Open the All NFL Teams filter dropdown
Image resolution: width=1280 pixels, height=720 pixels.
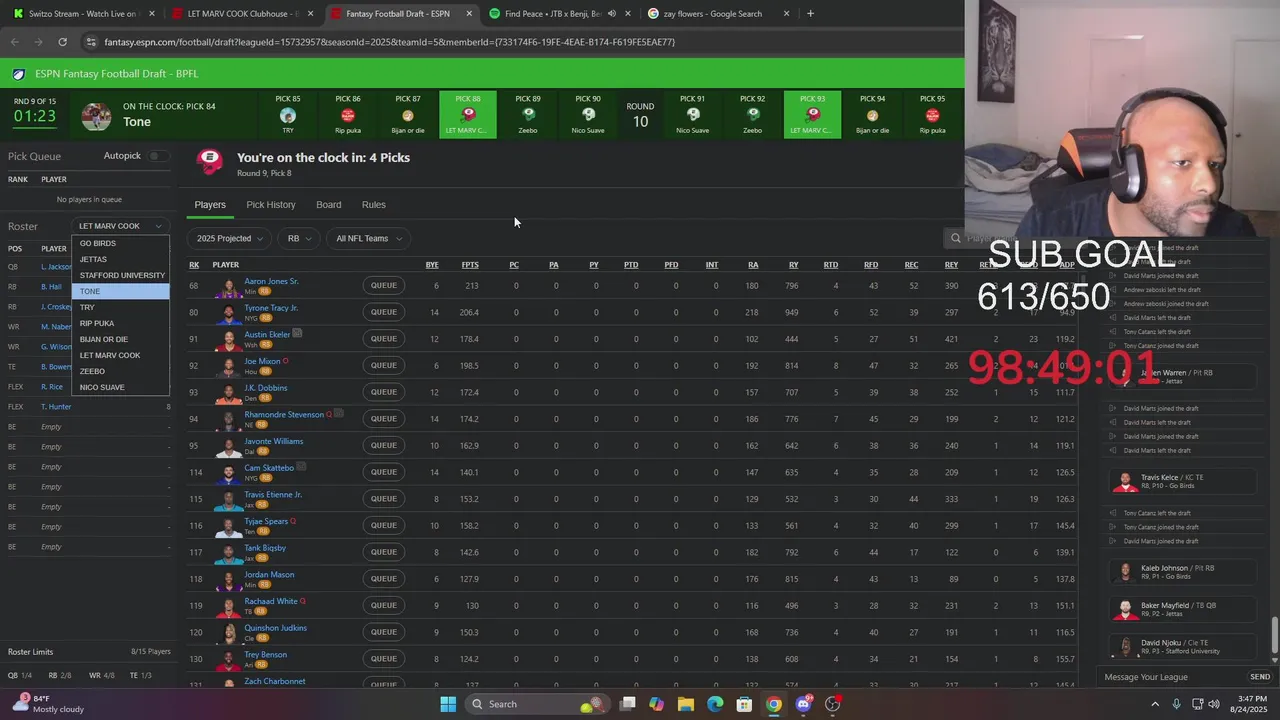369,238
